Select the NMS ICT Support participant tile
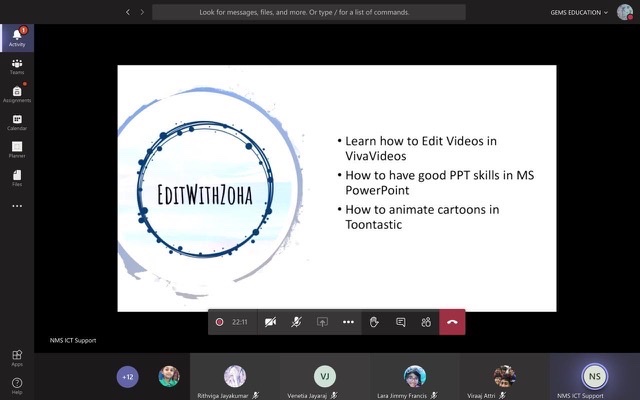Image resolution: width=640 pixels, height=400 pixels. point(595,377)
